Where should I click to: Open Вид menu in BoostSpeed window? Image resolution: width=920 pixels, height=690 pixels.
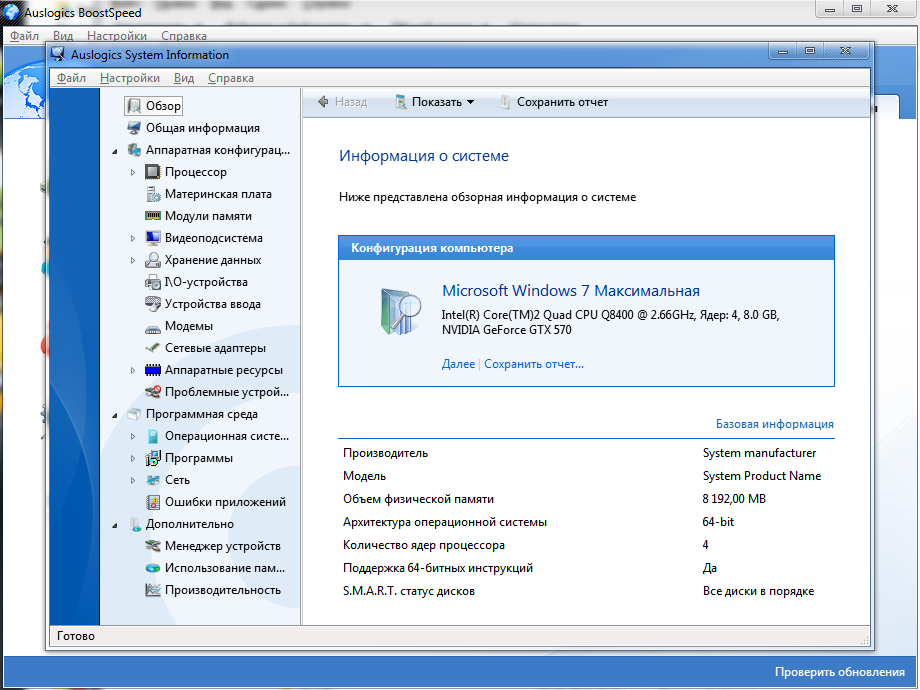click(x=63, y=36)
